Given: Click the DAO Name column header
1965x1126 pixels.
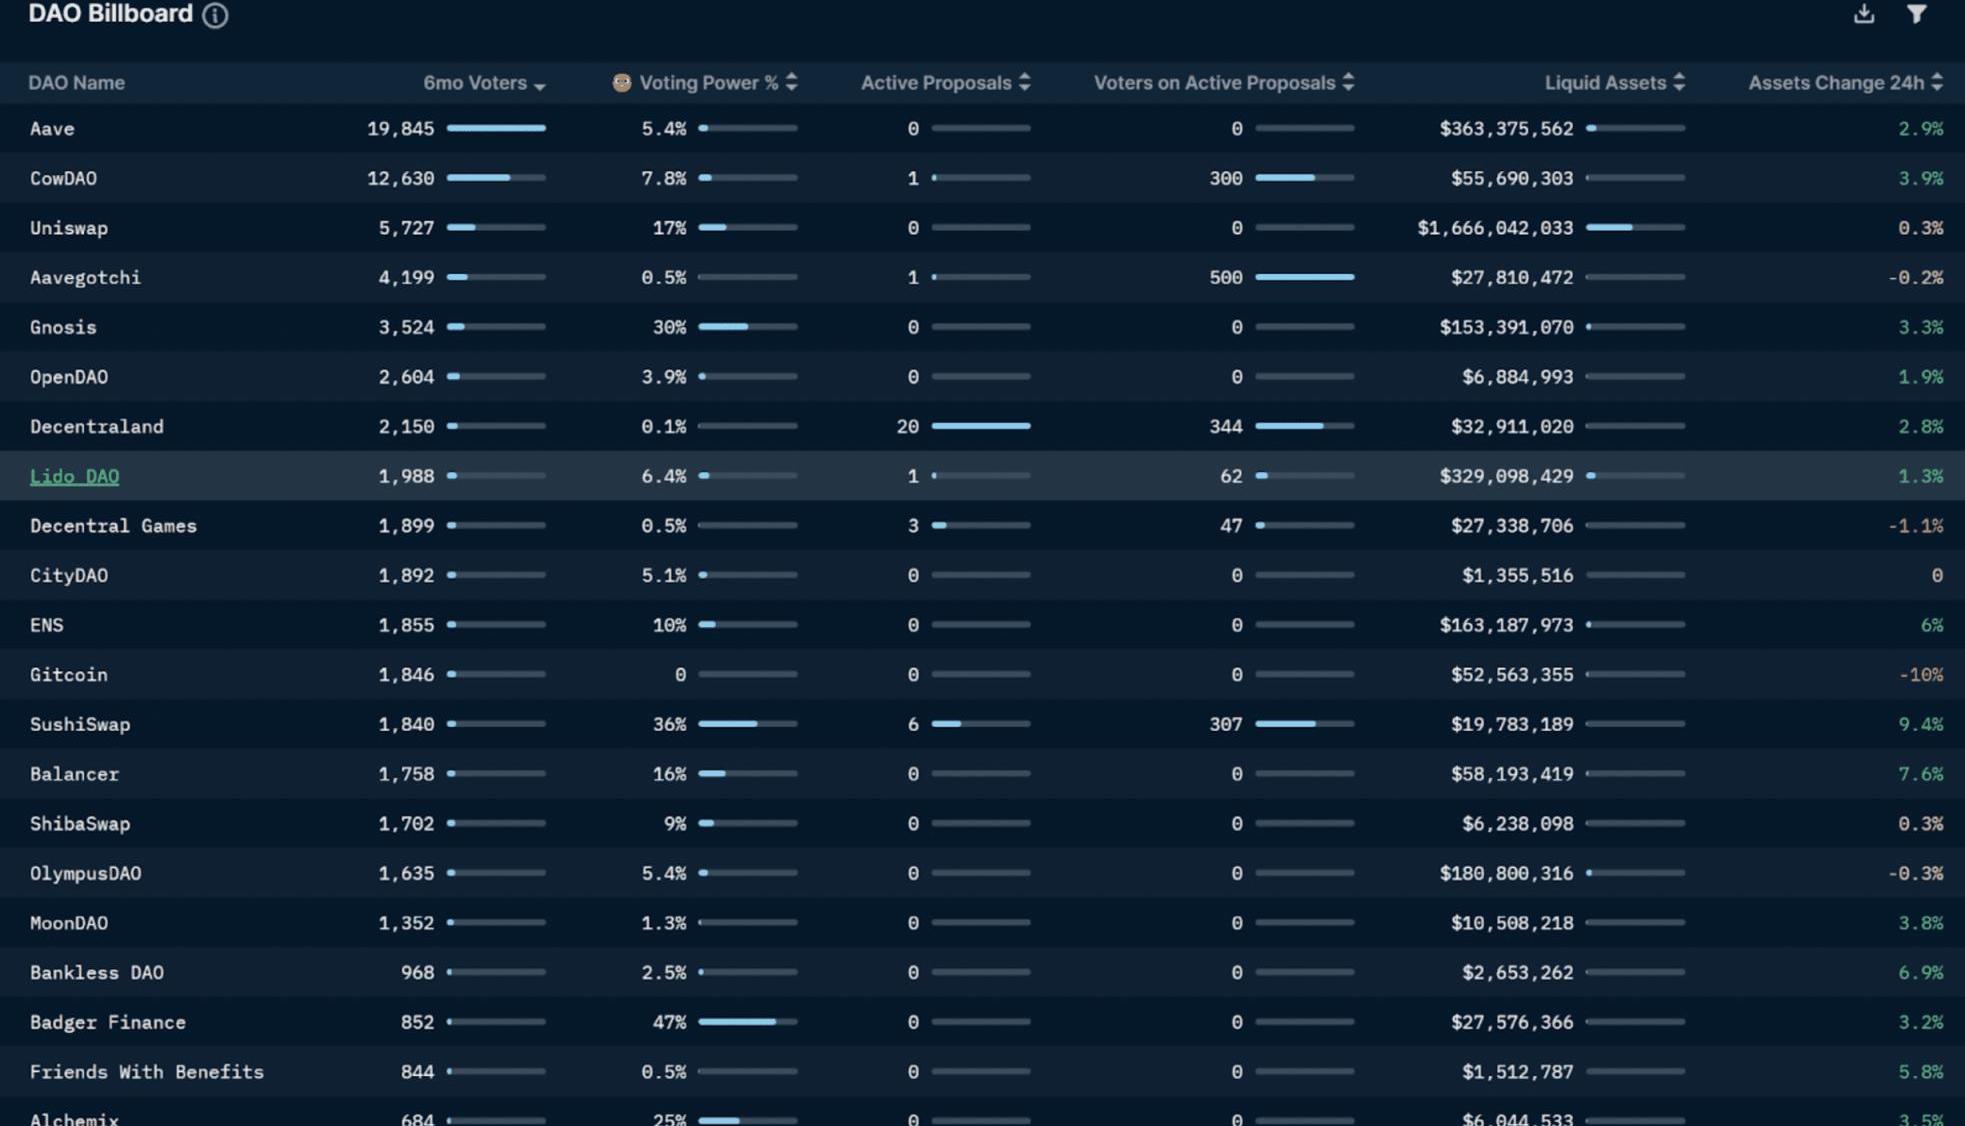Looking at the screenshot, I should [76, 83].
